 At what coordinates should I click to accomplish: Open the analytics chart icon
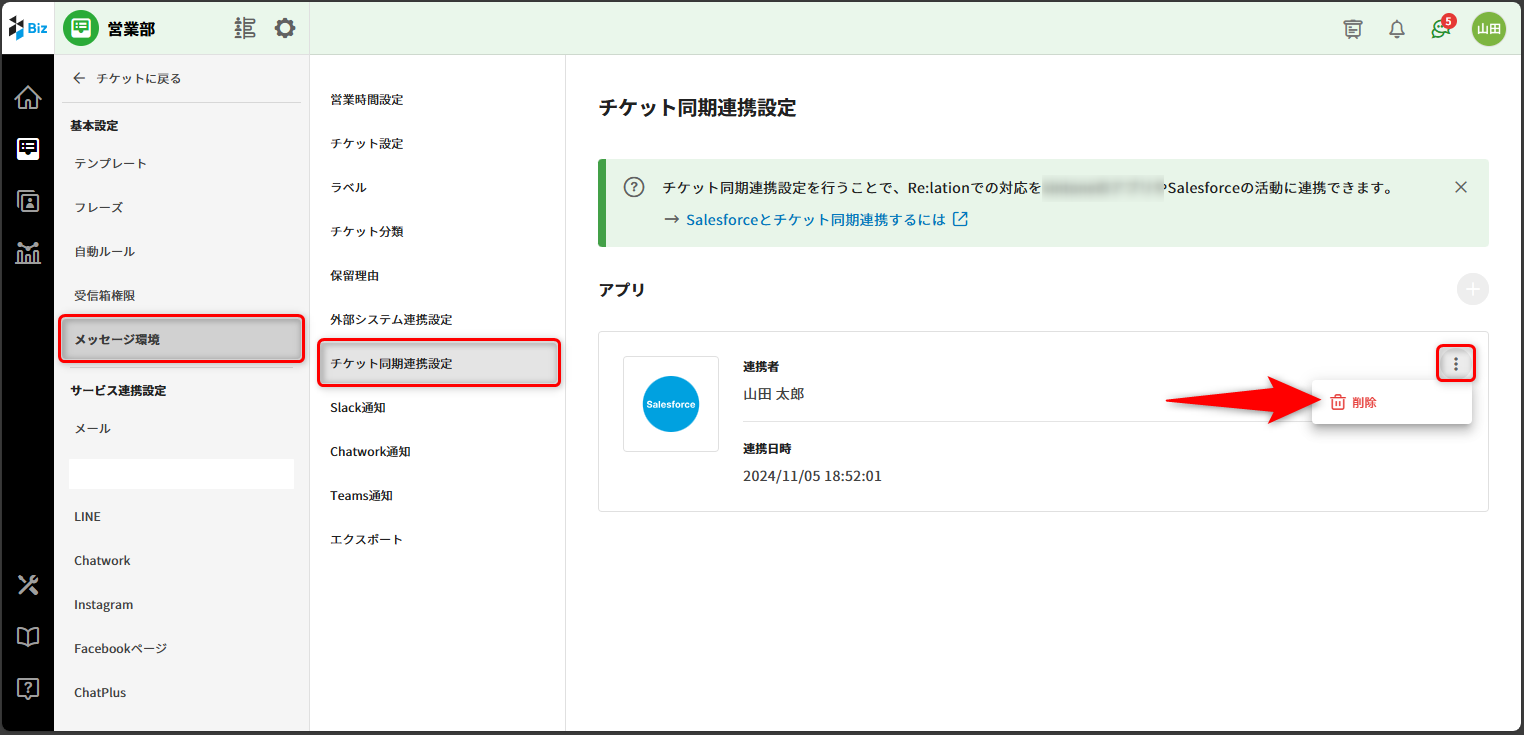[x=28, y=253]
